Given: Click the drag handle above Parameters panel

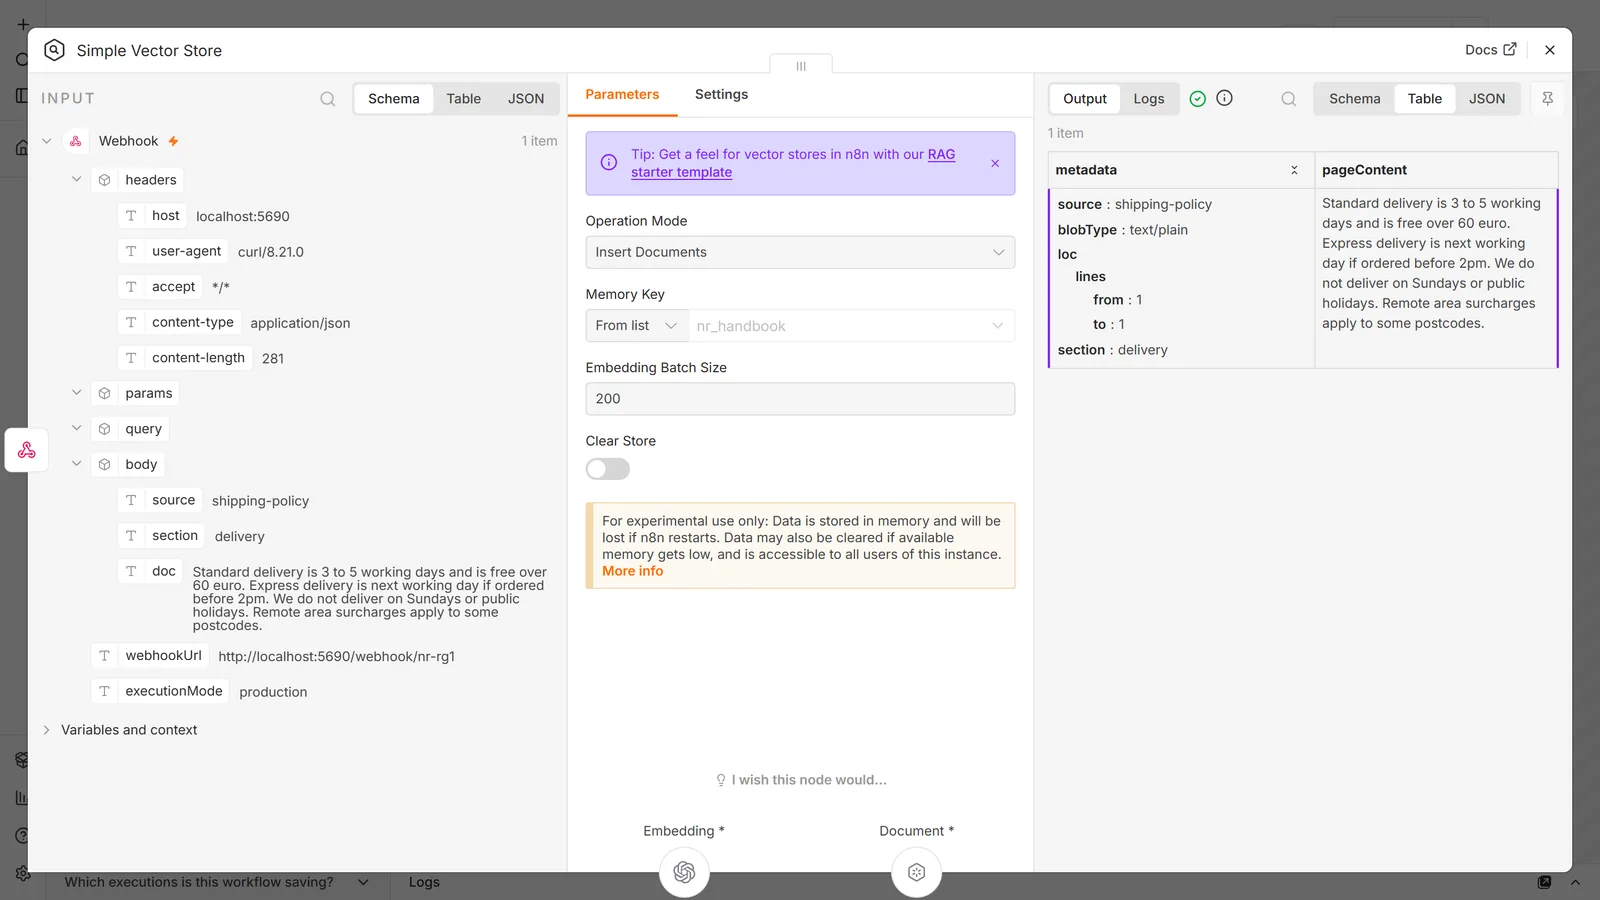Looking at the screenshot, I should pyautogui.click(x=801, y=66).
